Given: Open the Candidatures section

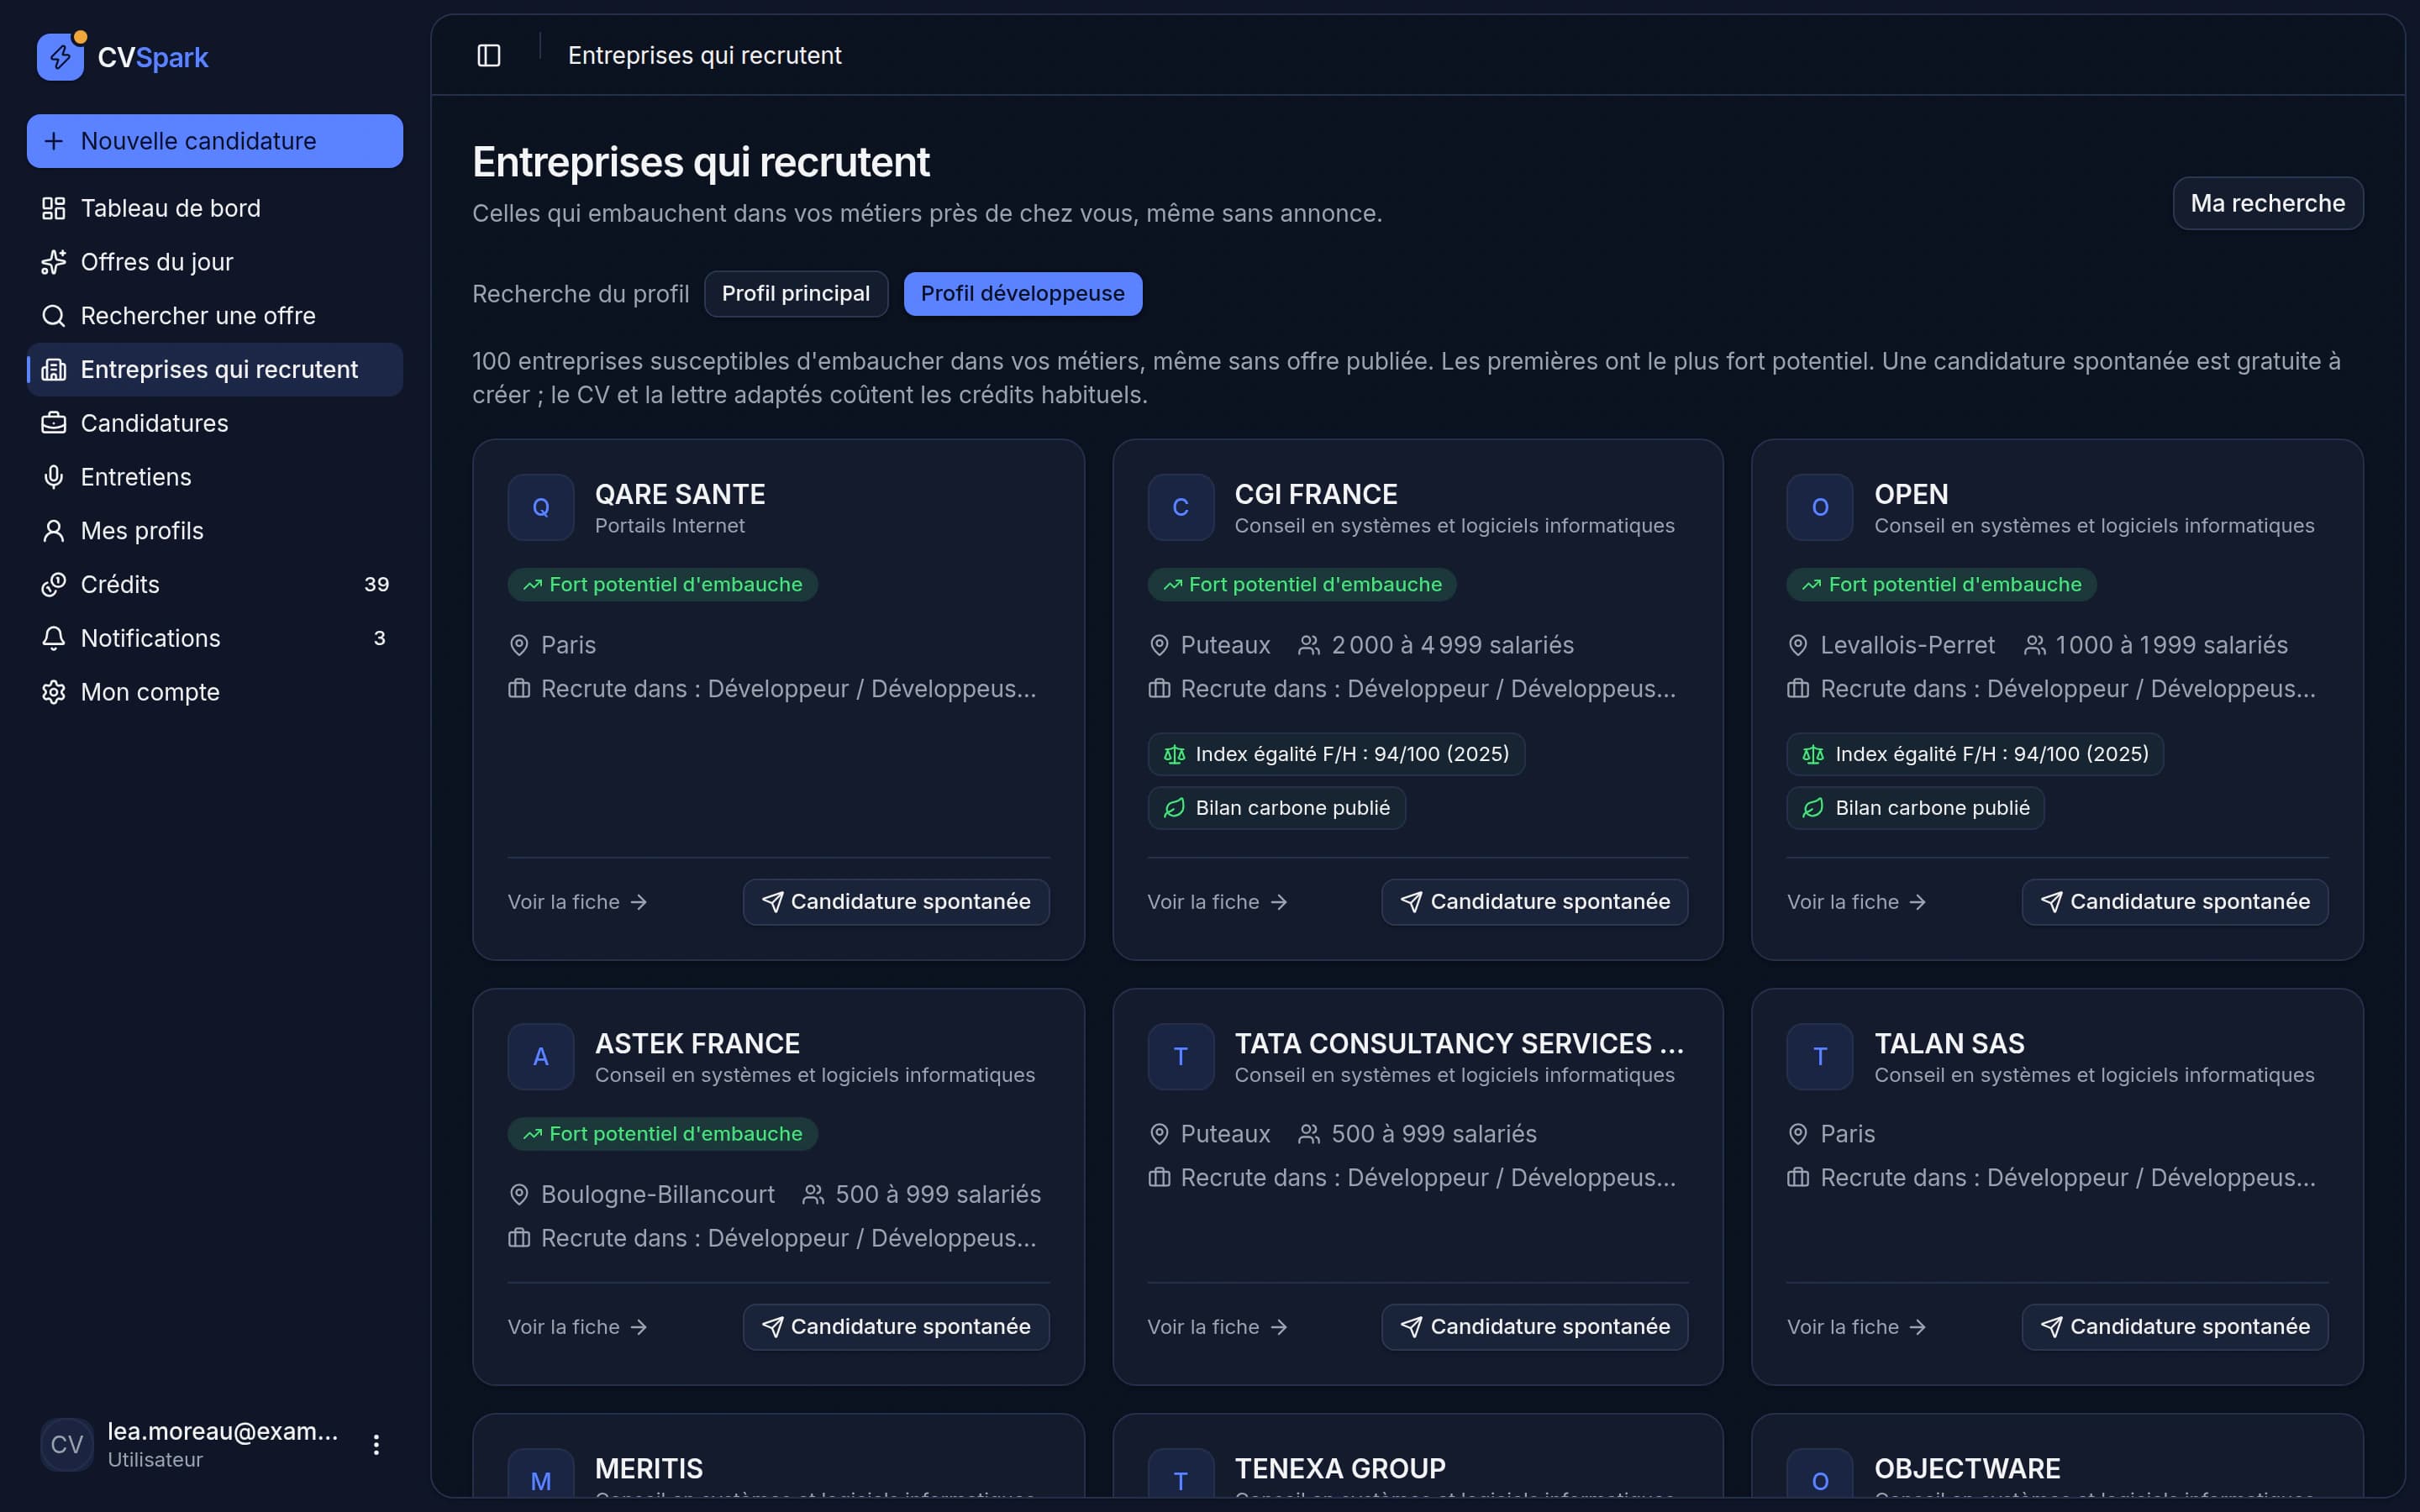Looking at the screenshot, I should click(x=215, y=423).
